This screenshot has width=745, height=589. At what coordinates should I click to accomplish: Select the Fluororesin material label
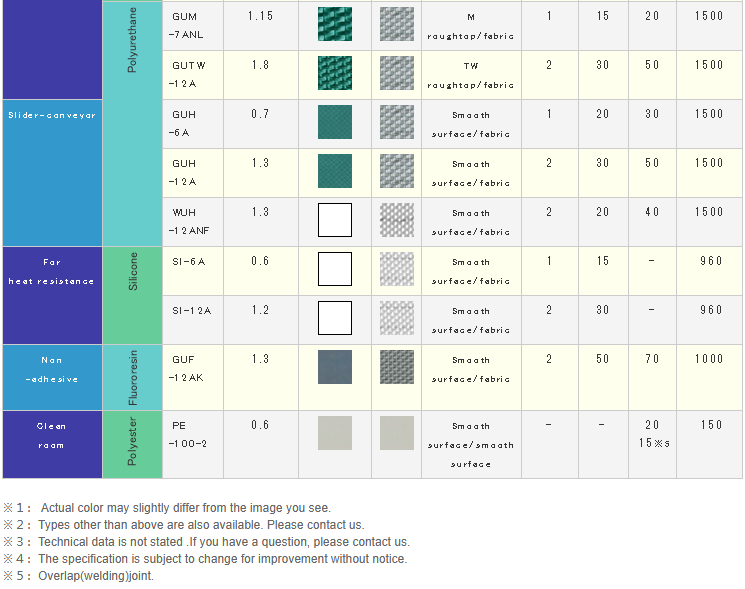coord(133,376)
